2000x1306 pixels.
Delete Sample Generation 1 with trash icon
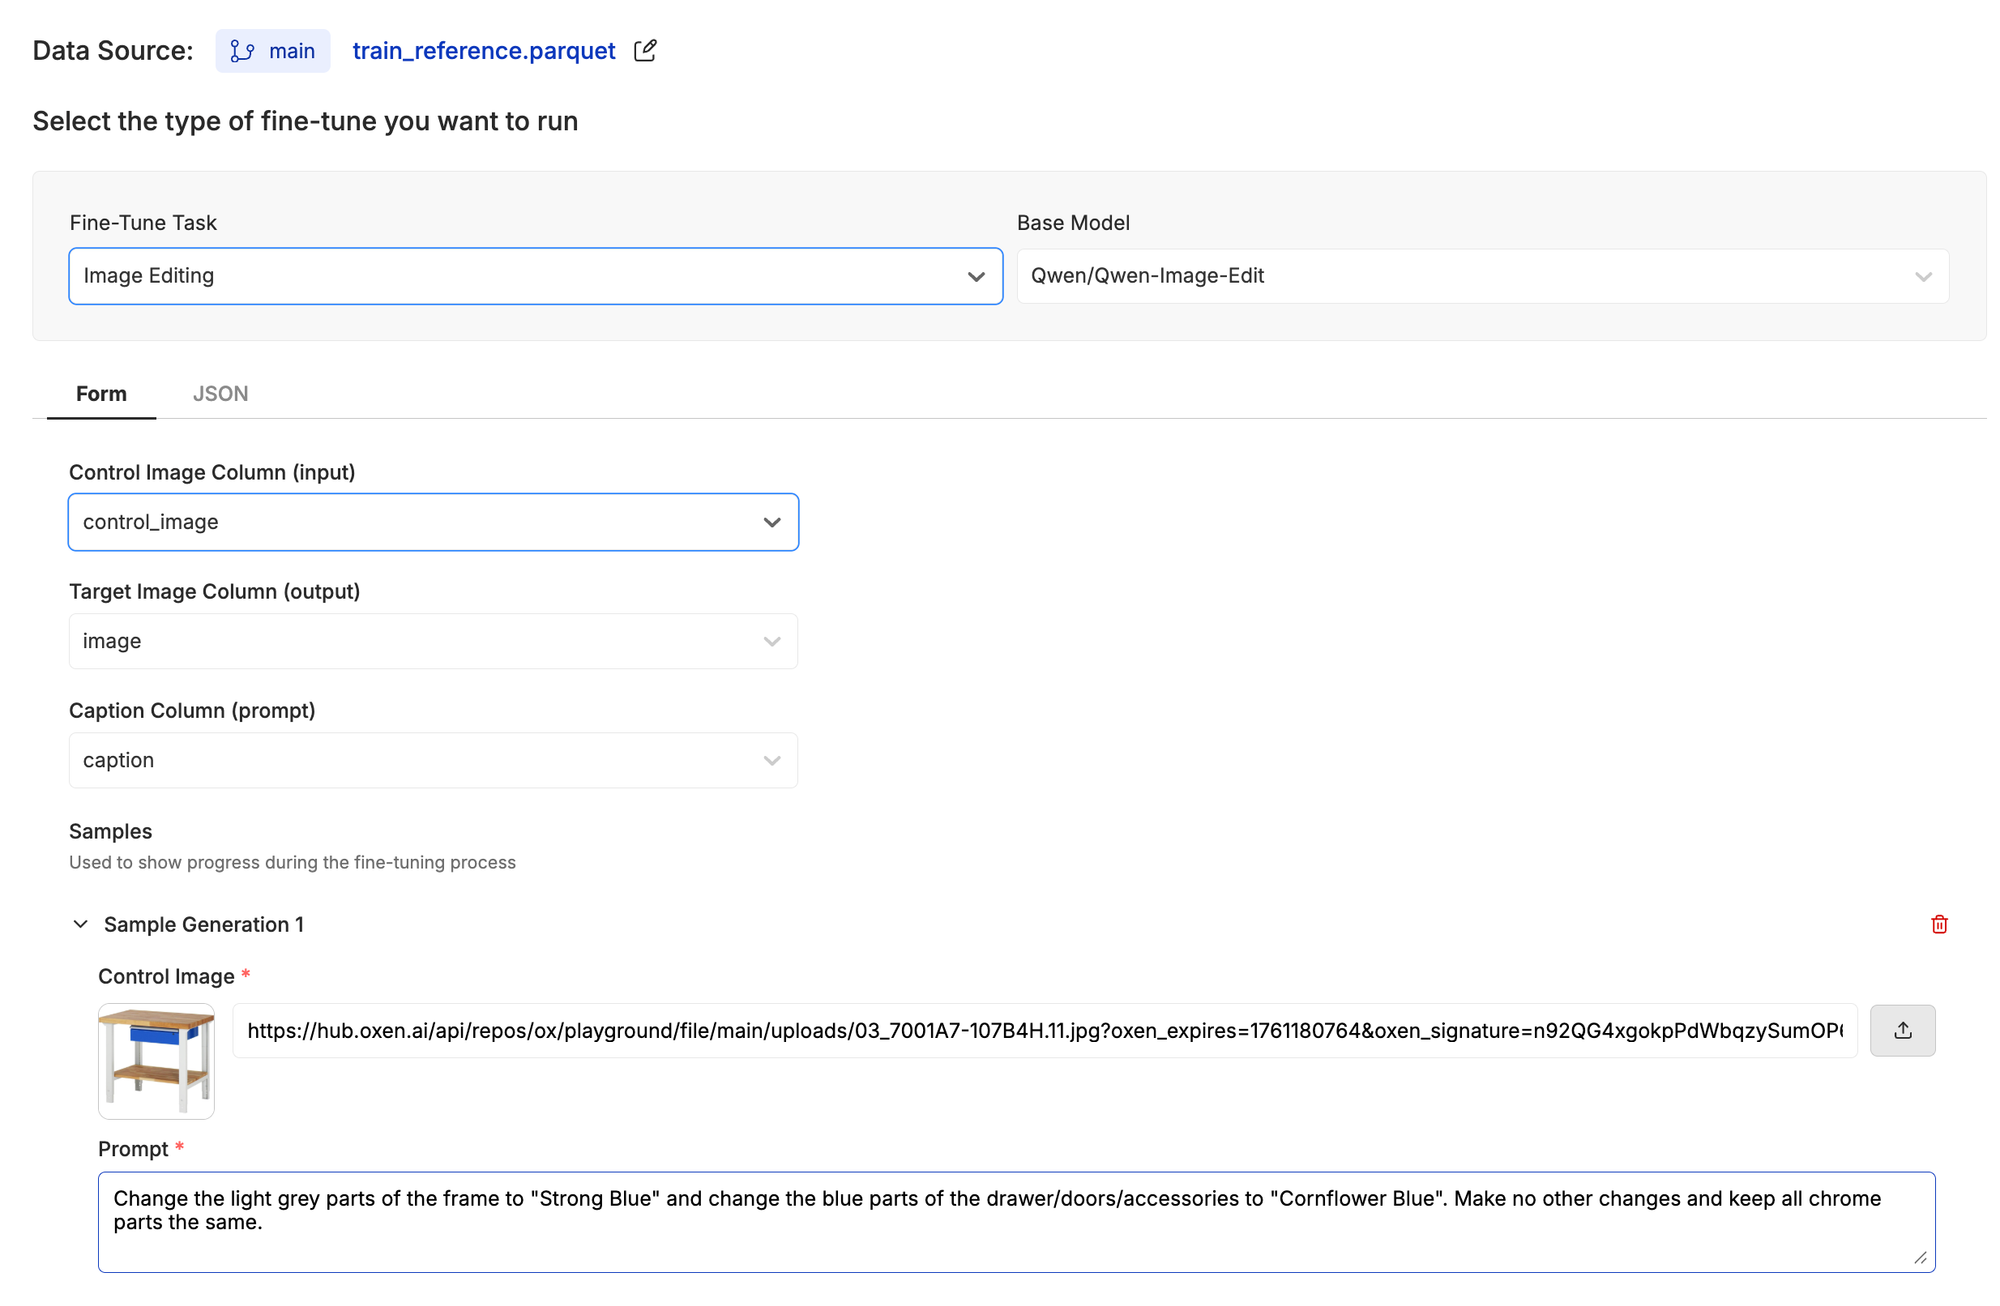pos(1939,924)
